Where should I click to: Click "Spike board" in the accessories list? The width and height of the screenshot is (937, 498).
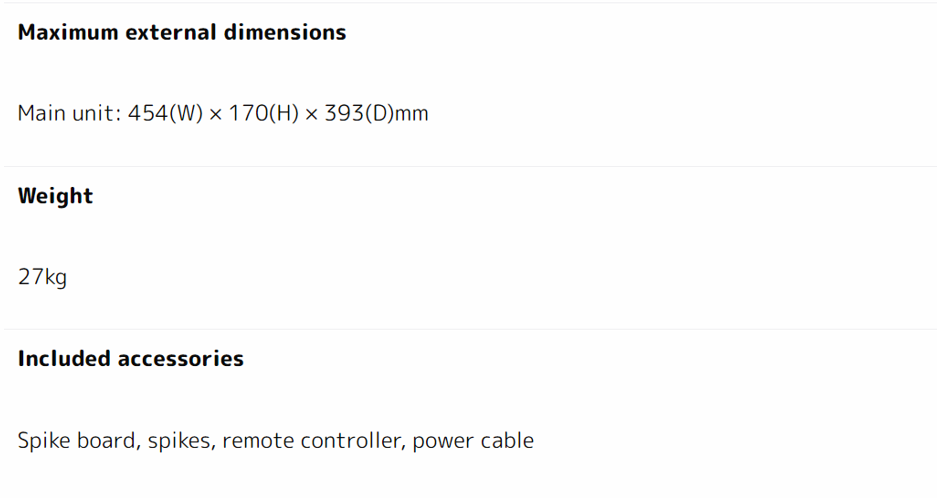[77, 441]
